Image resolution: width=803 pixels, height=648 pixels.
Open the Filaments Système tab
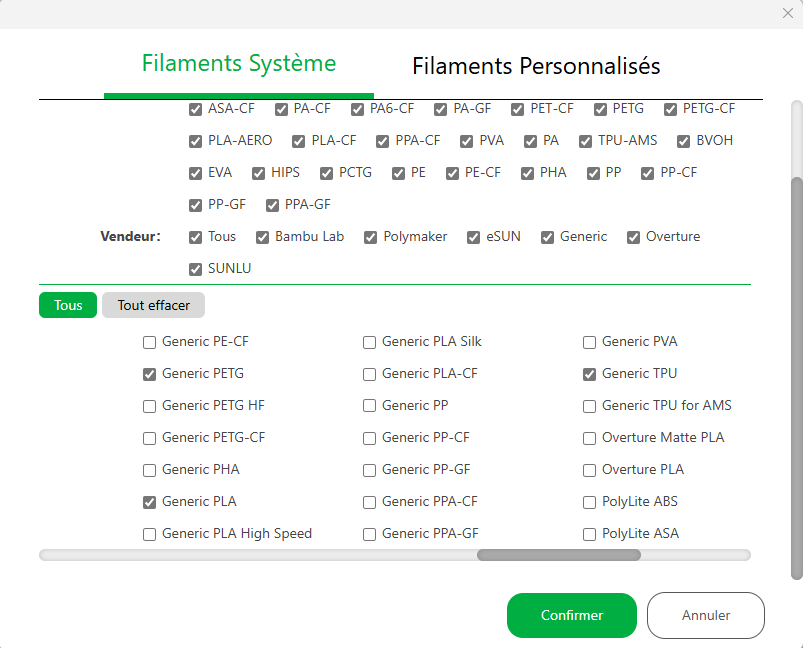pos(239,64)
